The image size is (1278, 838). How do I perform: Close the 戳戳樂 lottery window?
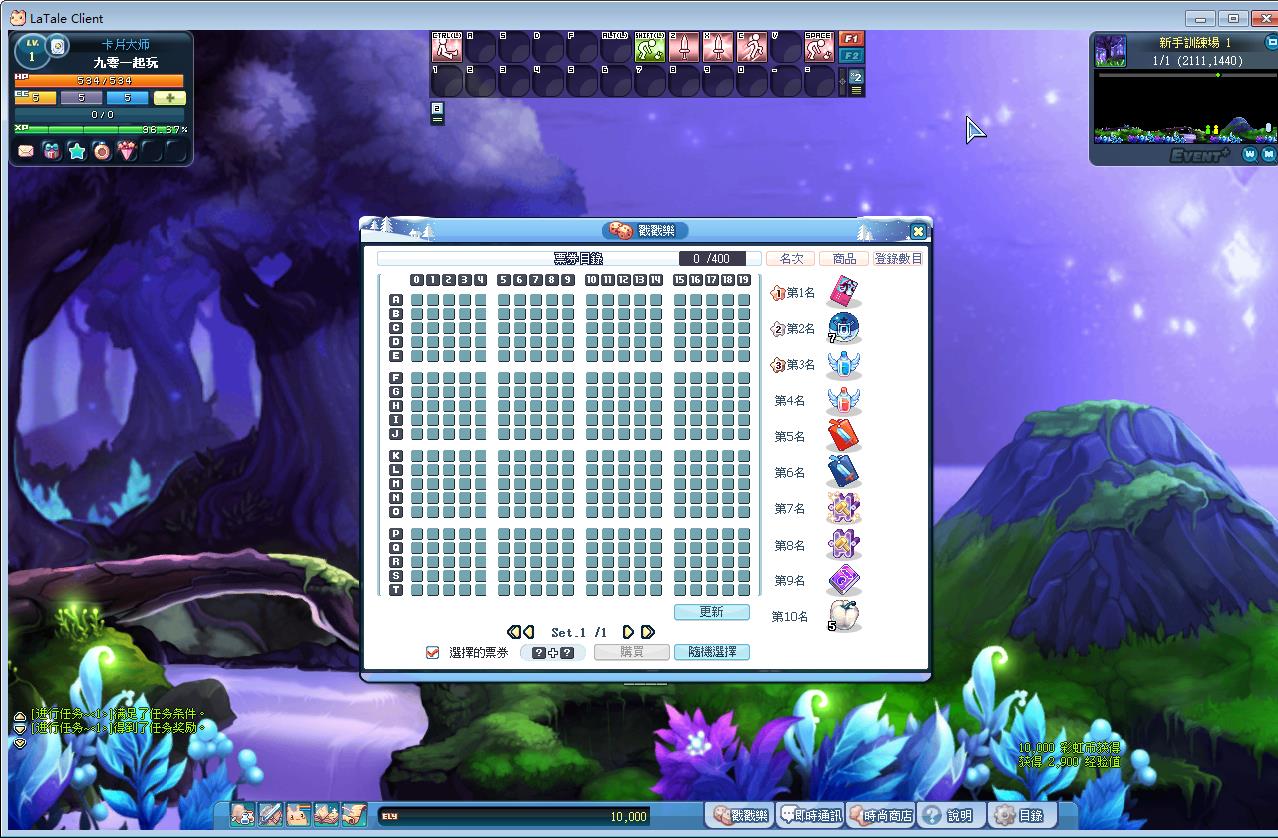click(918, 231)
